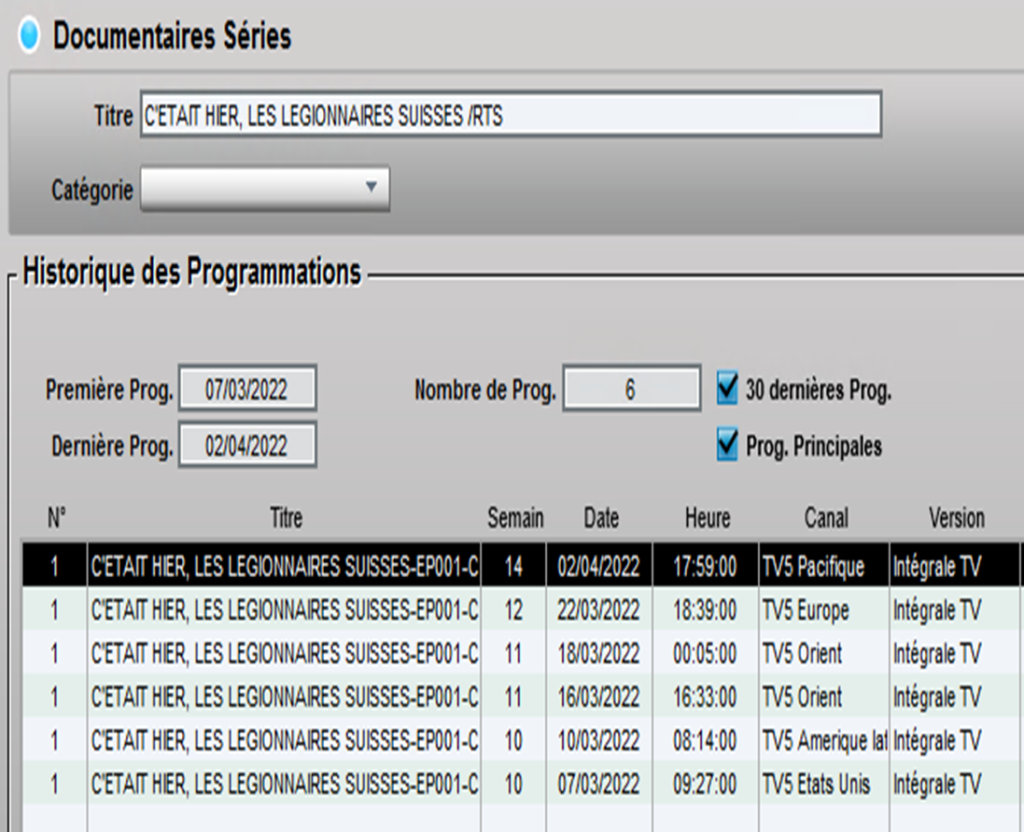Sort by the Semain column header
Image resolution: width=1024 pixels, height=832 pixels.
tap(515, 518)
